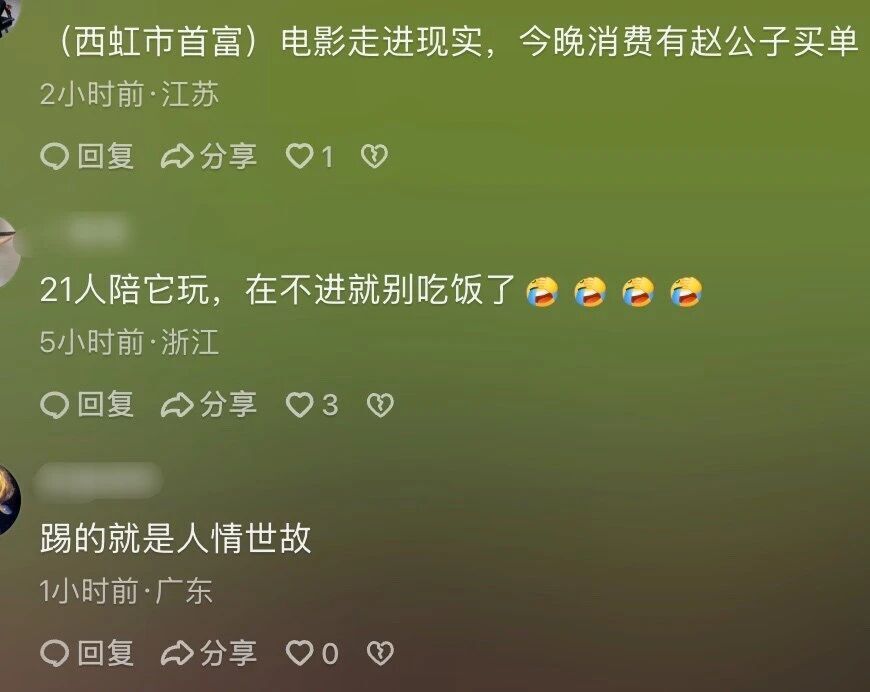Select the 踢的就是人情世故 comment text
Screen dimensions: 870x692
coord(175,538)
